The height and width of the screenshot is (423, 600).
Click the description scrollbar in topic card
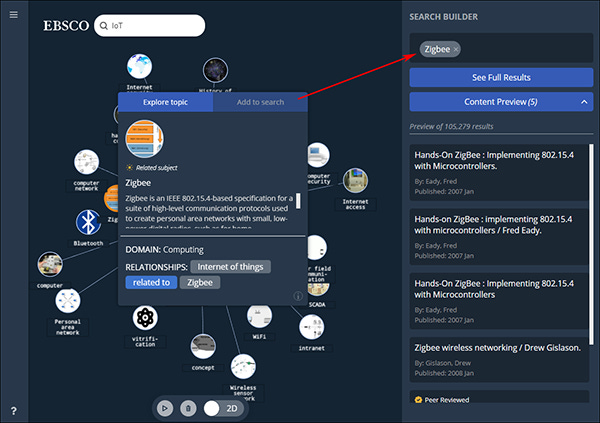coord(298,201)
